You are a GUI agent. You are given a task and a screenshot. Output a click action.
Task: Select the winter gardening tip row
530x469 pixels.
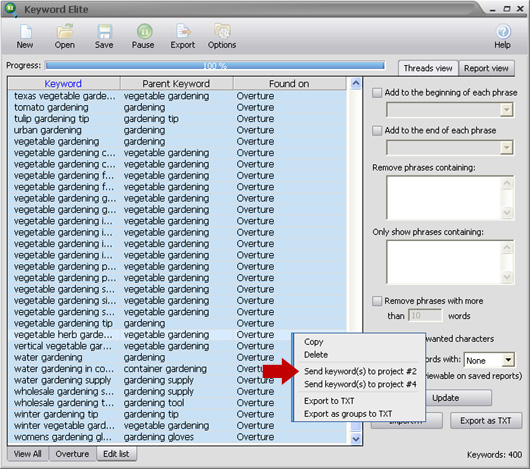coord(177,414)
